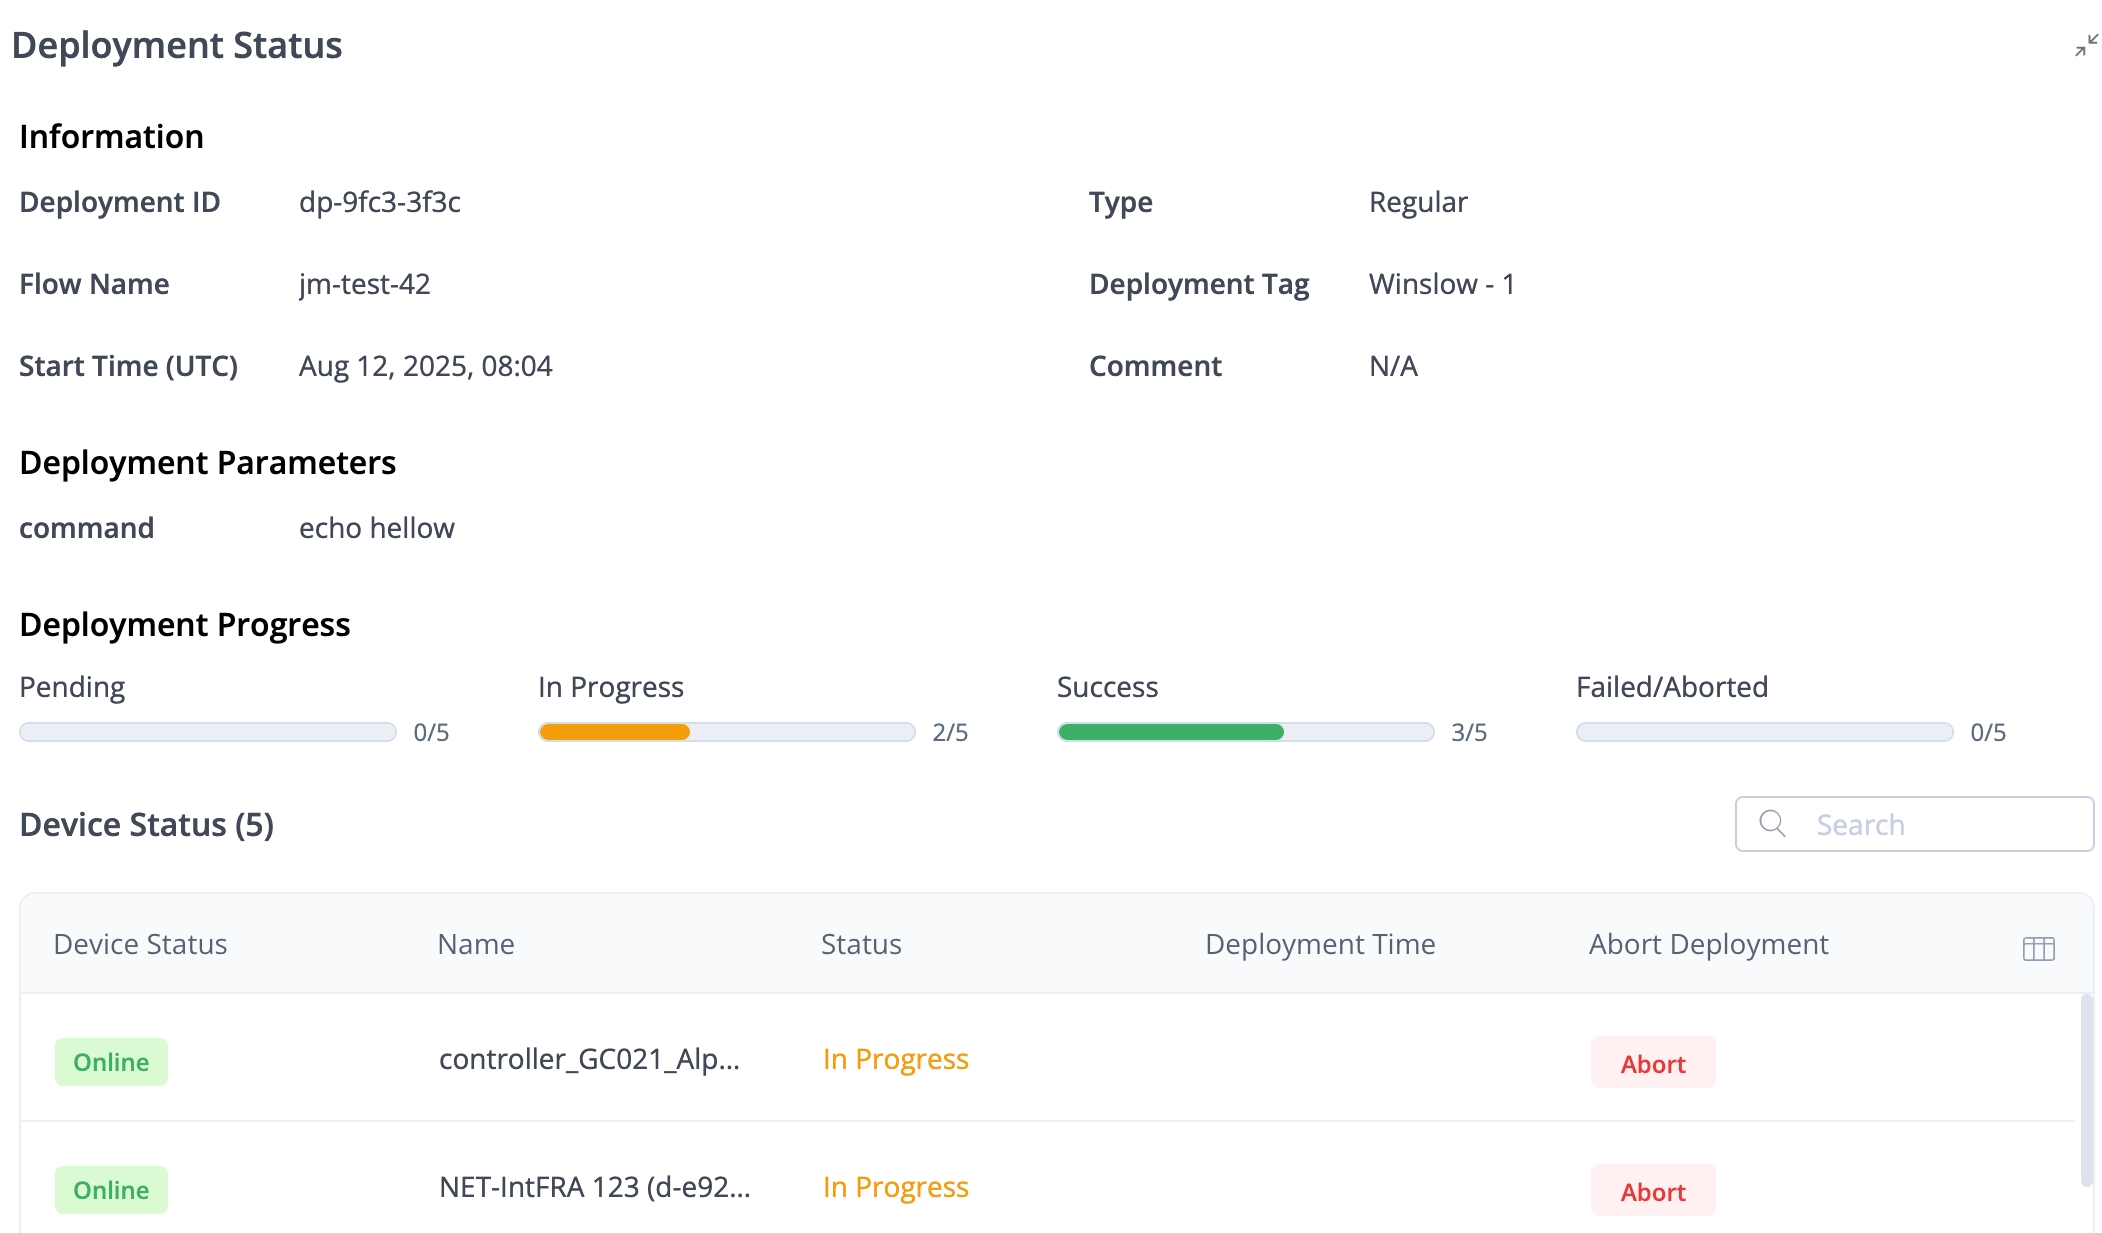Collapse the Deployment Status panel
The image size is (2102, 1233).
[x=2086, y=45]
